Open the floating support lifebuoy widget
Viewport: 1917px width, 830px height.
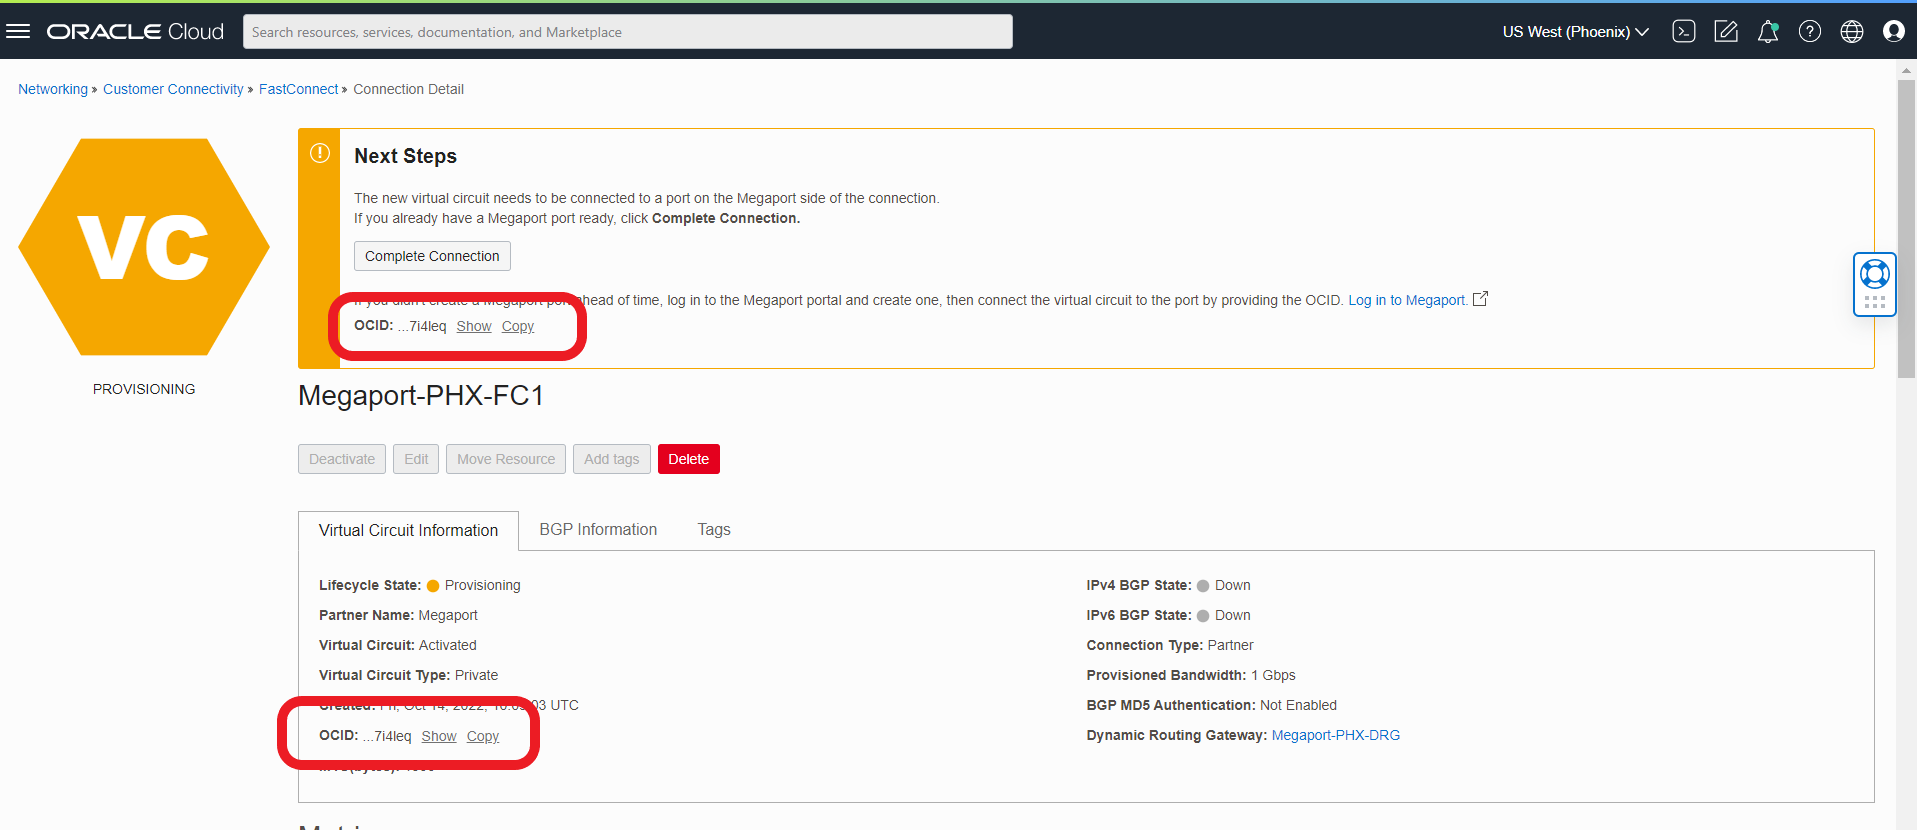coord(1875,284)
